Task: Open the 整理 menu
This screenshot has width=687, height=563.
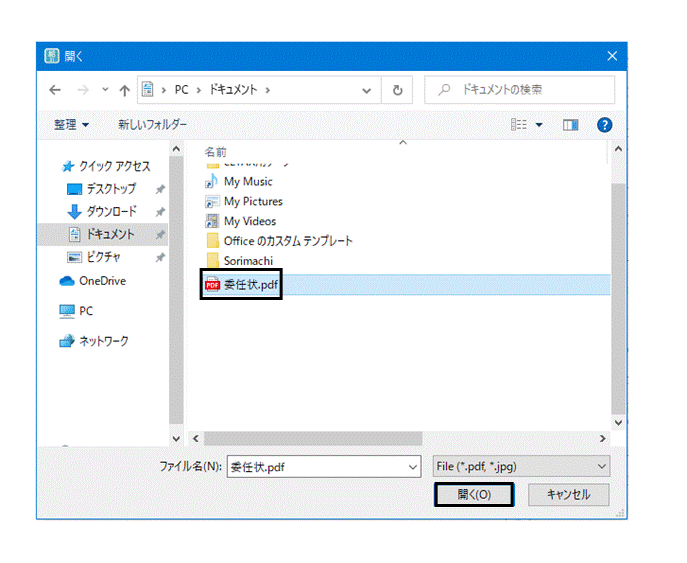Action: click(x=71, y=125)
